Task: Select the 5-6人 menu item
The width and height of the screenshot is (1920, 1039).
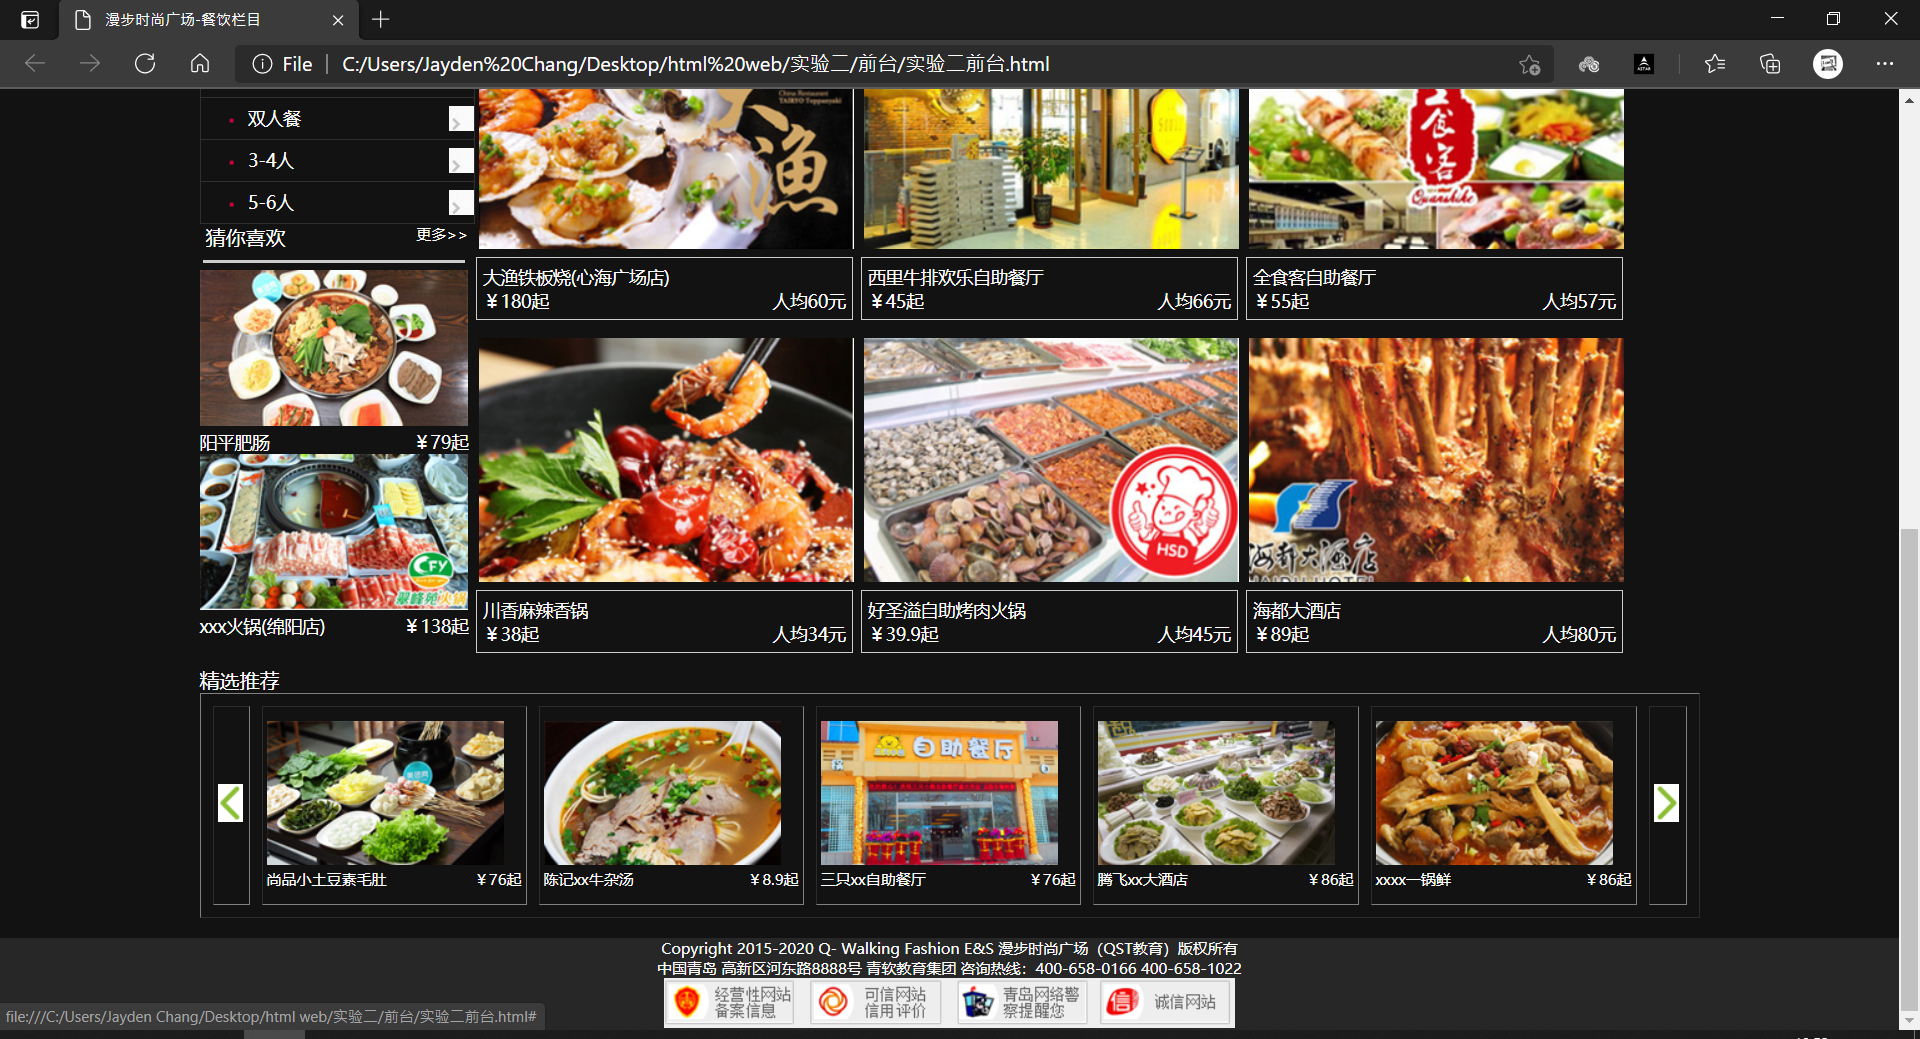Action: 271,203
